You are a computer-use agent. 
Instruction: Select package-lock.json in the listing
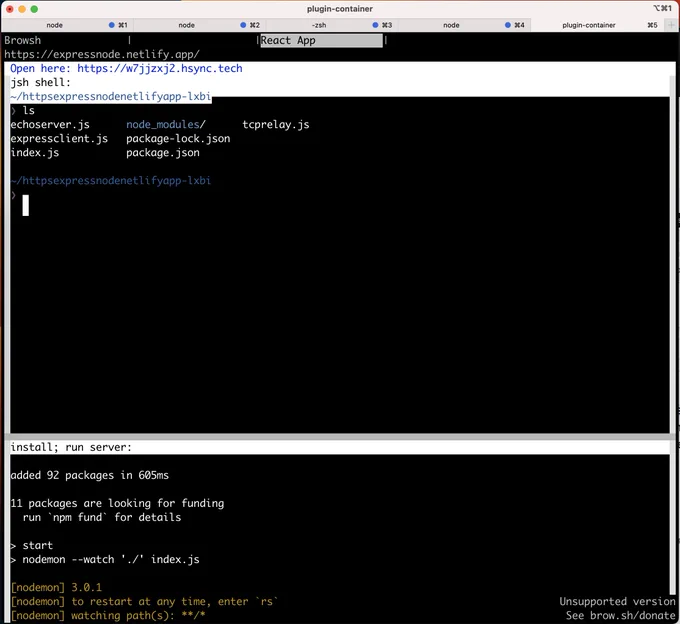pos(178,139)
